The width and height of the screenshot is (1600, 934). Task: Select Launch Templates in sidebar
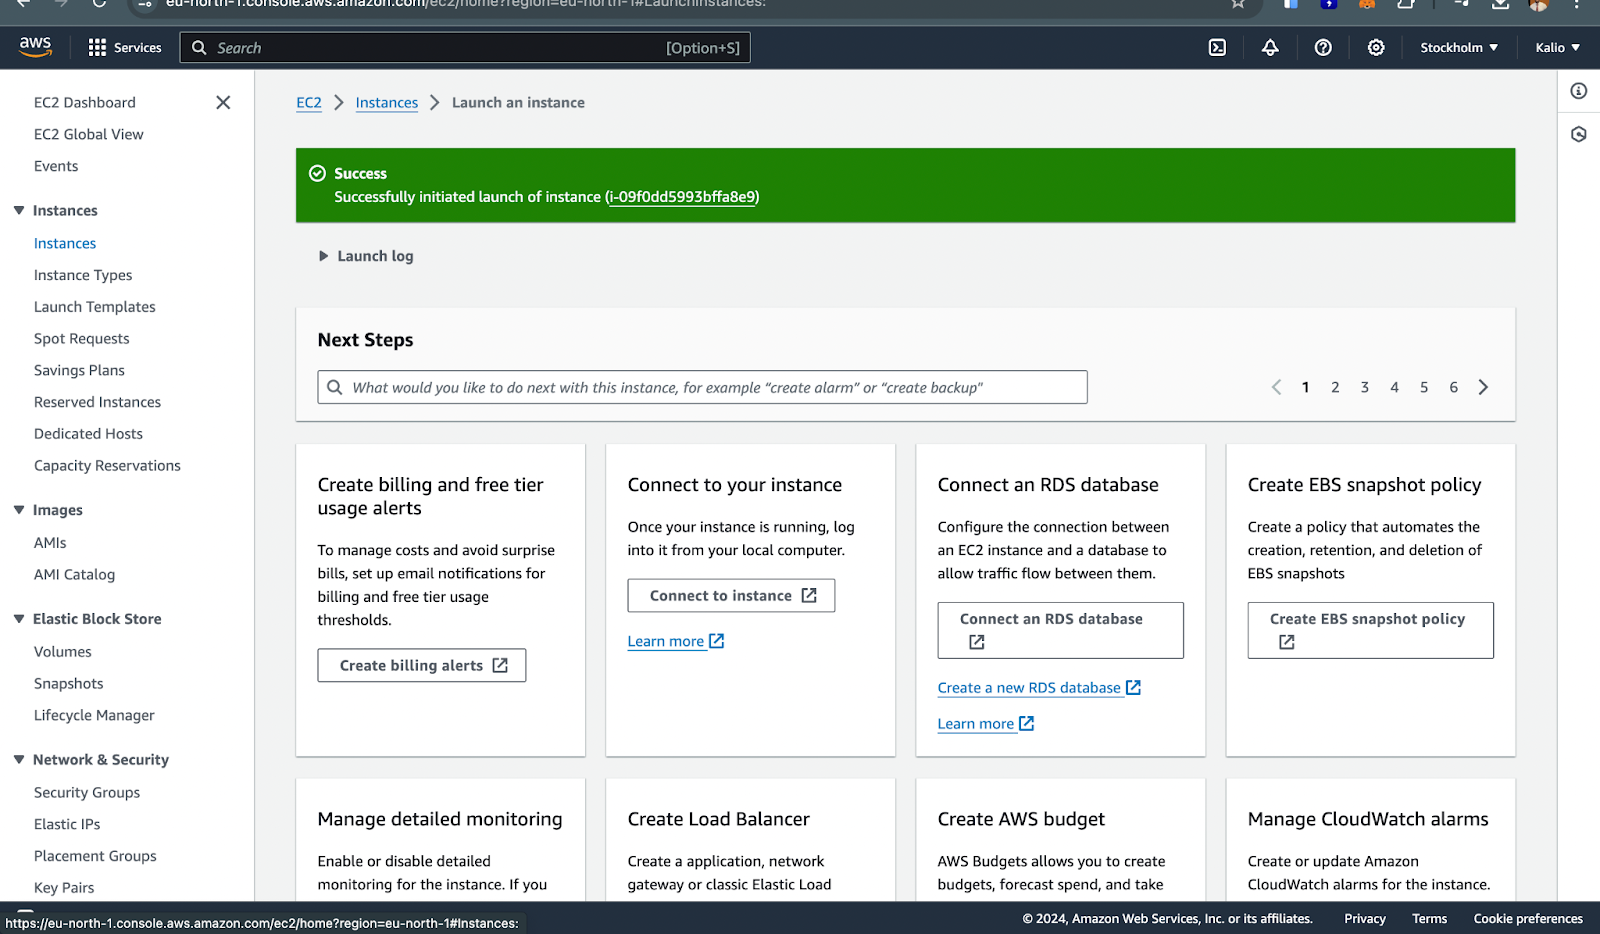pos(95,307)
